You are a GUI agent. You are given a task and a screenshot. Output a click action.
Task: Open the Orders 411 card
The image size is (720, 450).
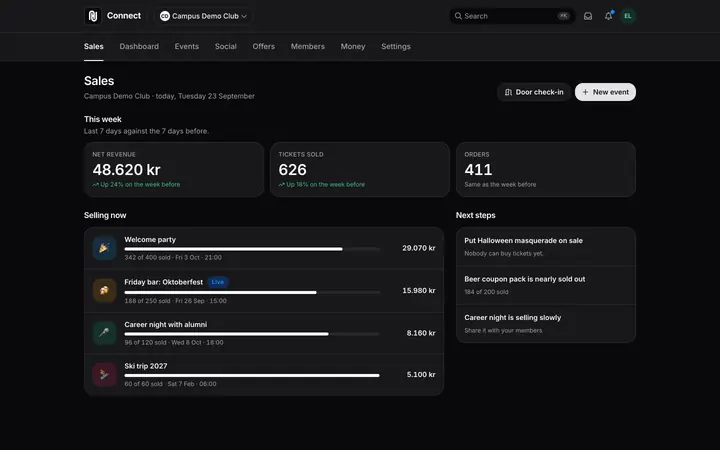546,169
